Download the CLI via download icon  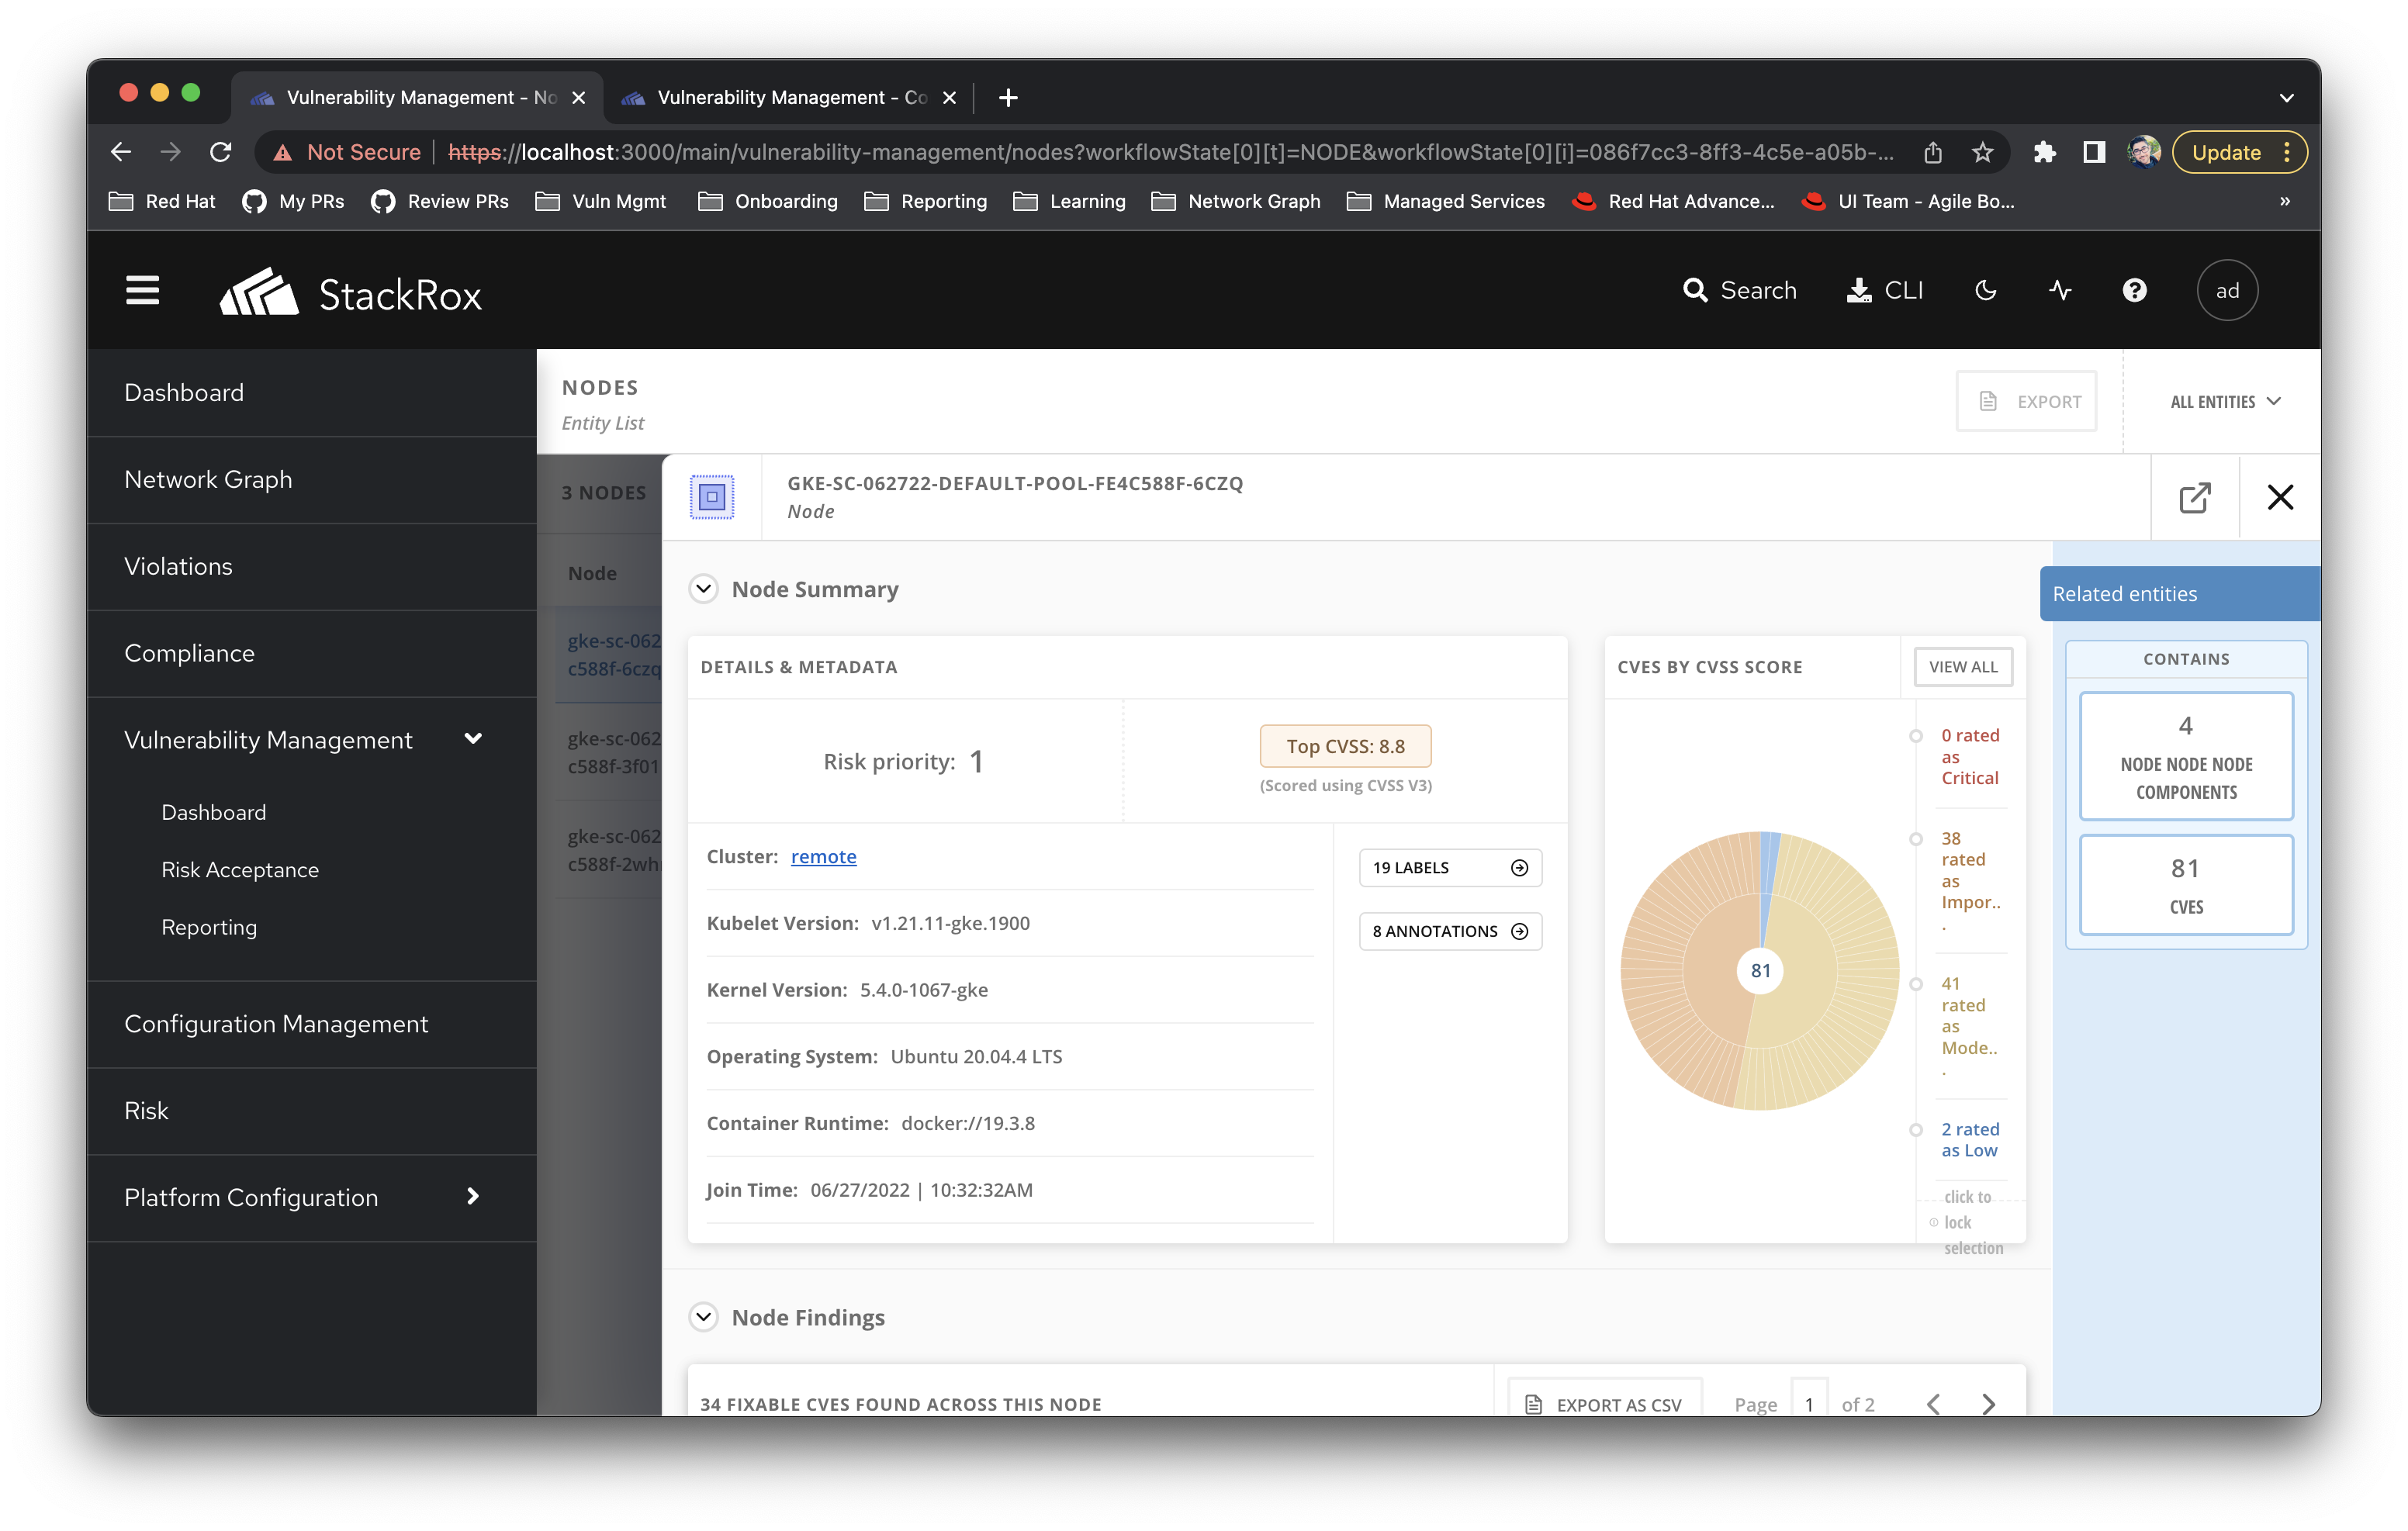tap(1859, 290)
